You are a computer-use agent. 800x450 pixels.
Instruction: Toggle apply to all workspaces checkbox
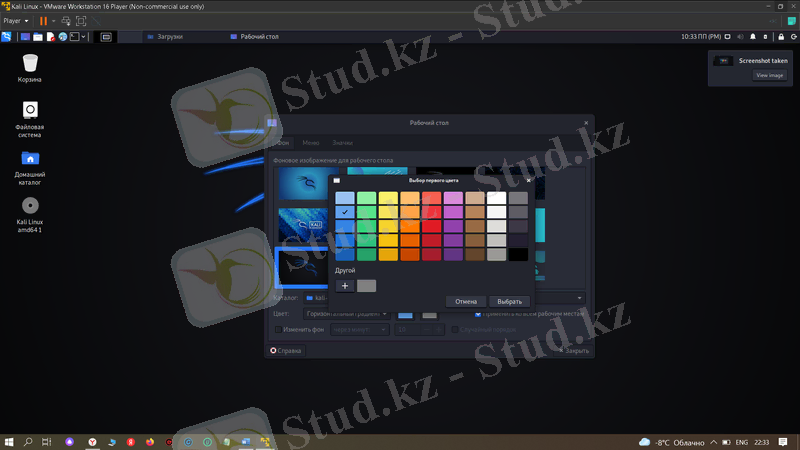click(x=478, y=314)
